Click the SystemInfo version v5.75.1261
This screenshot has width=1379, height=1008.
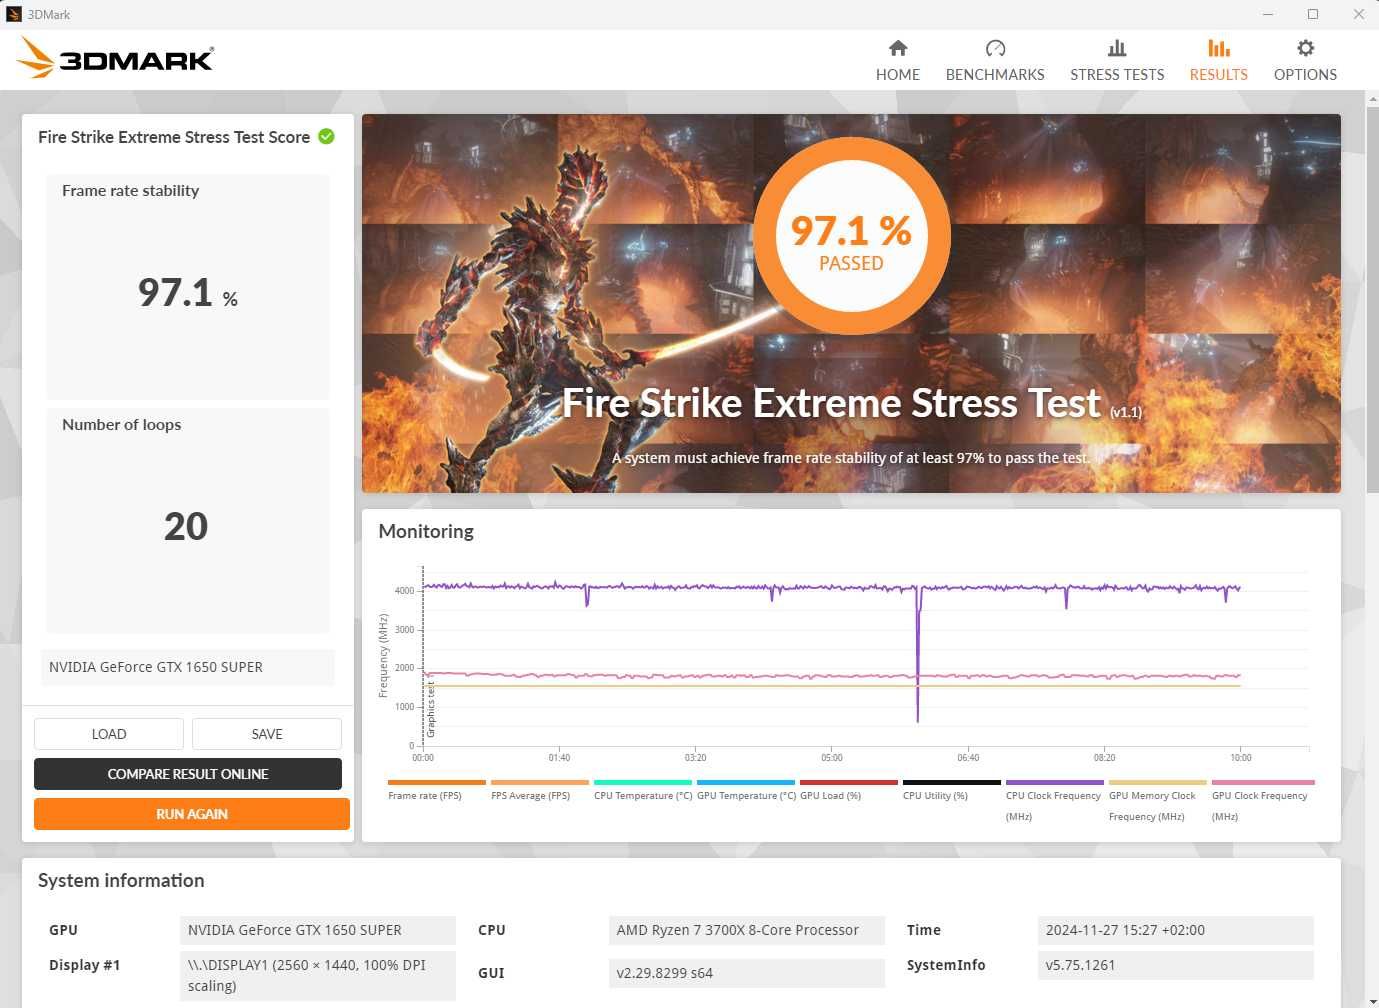pyautogui.click(x=1176, y=965)
